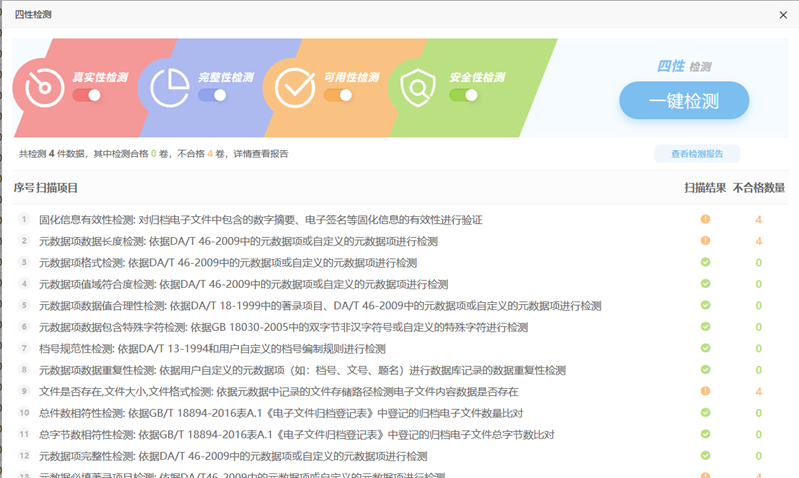Select the 元数据项数据长度检测 row text
Image resolution: width=799 pixels, height=478 pixels.
(x=238, y=241)
